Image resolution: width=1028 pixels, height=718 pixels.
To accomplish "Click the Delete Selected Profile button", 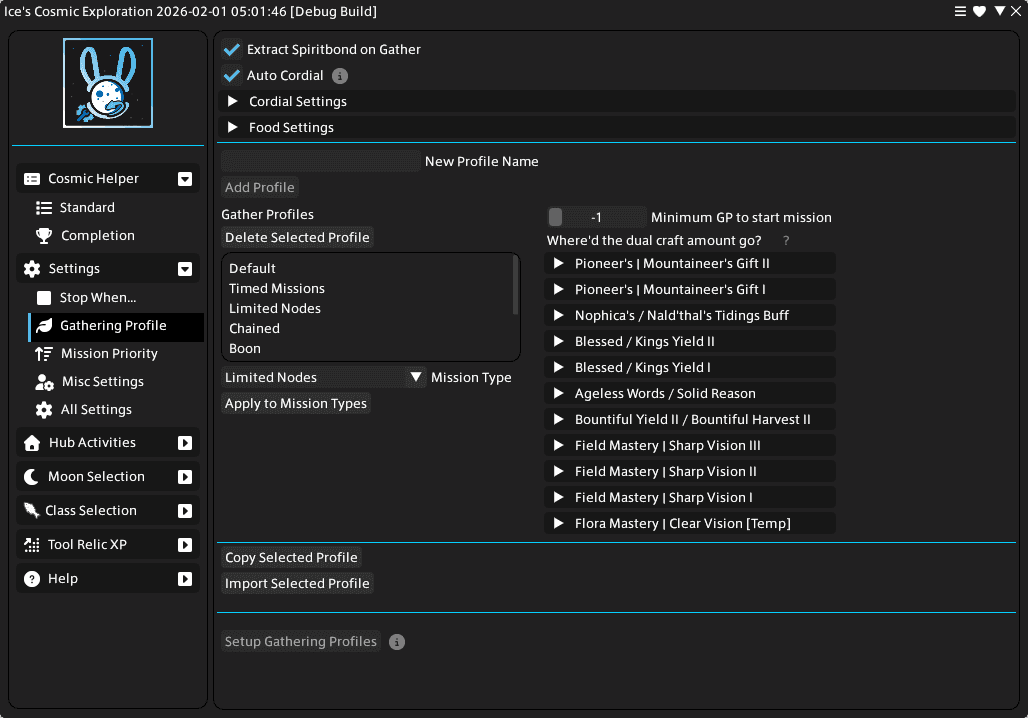I will tap(297, 238).
